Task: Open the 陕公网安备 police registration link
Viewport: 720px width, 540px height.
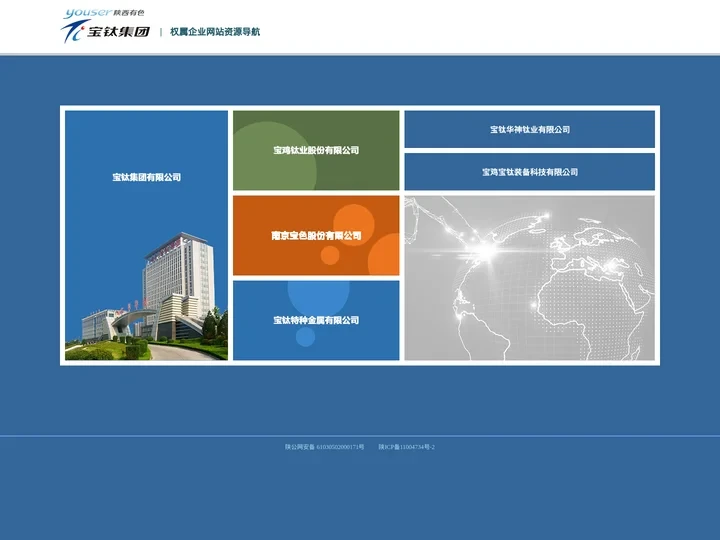Action: [x=324, y=447]
